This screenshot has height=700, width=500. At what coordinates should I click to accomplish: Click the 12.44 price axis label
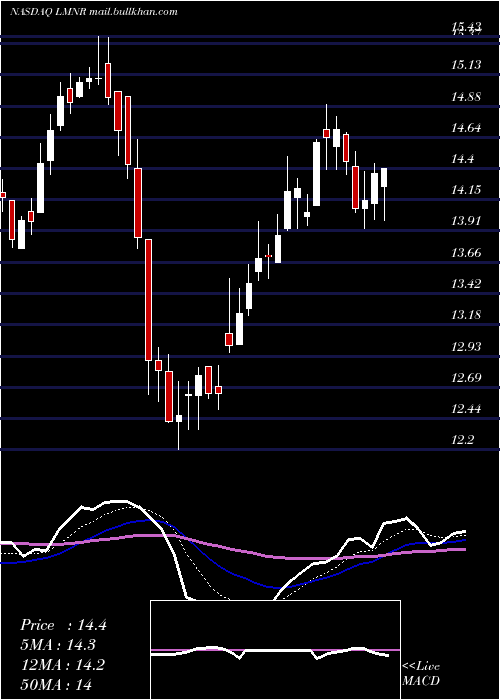tap(466, 408)
